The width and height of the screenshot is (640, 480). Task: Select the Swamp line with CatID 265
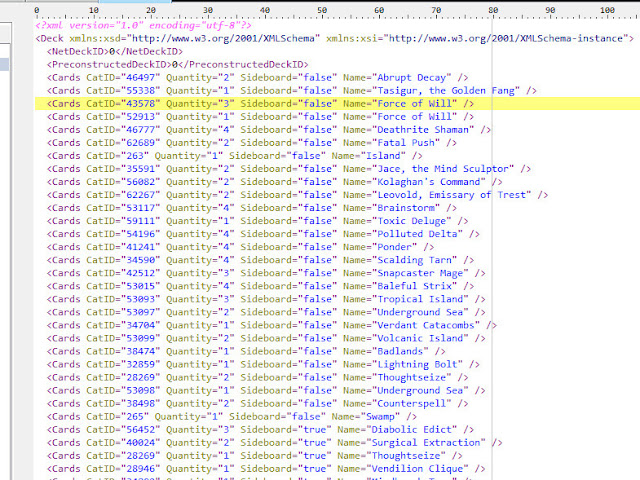click(x=231, y=417)
